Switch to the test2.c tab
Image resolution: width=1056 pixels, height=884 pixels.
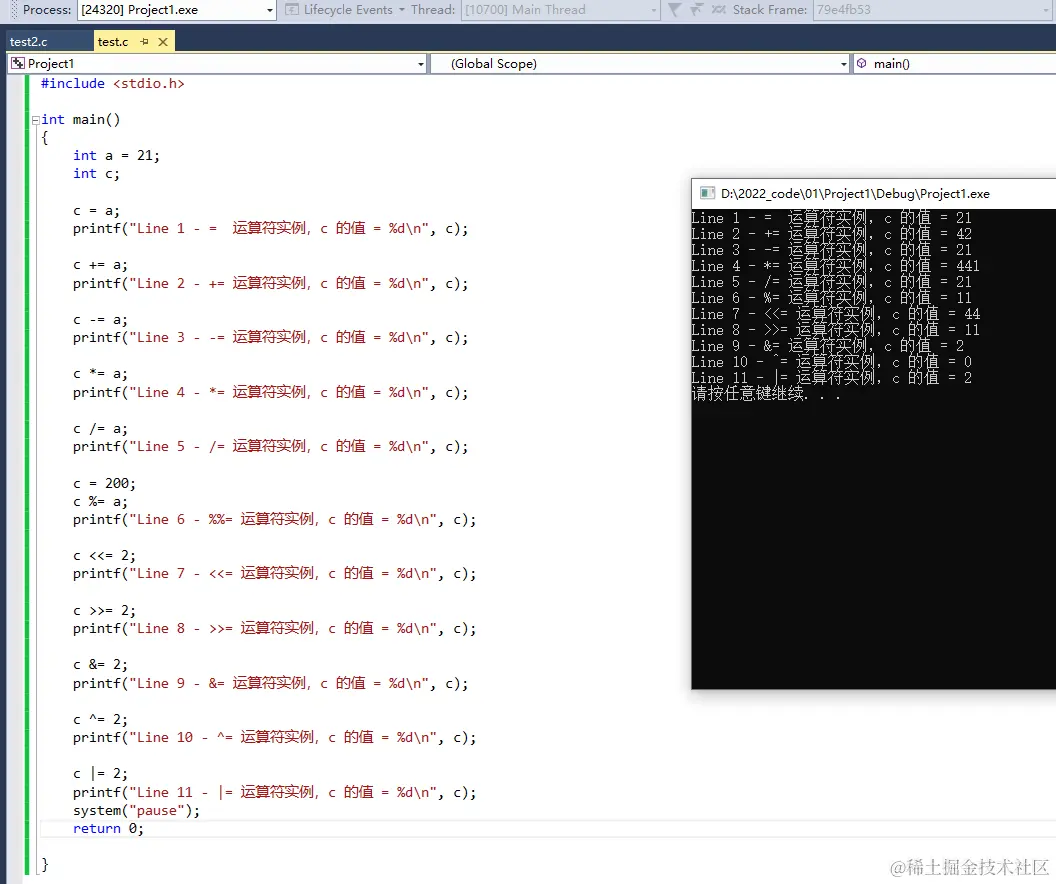(28, 42)
